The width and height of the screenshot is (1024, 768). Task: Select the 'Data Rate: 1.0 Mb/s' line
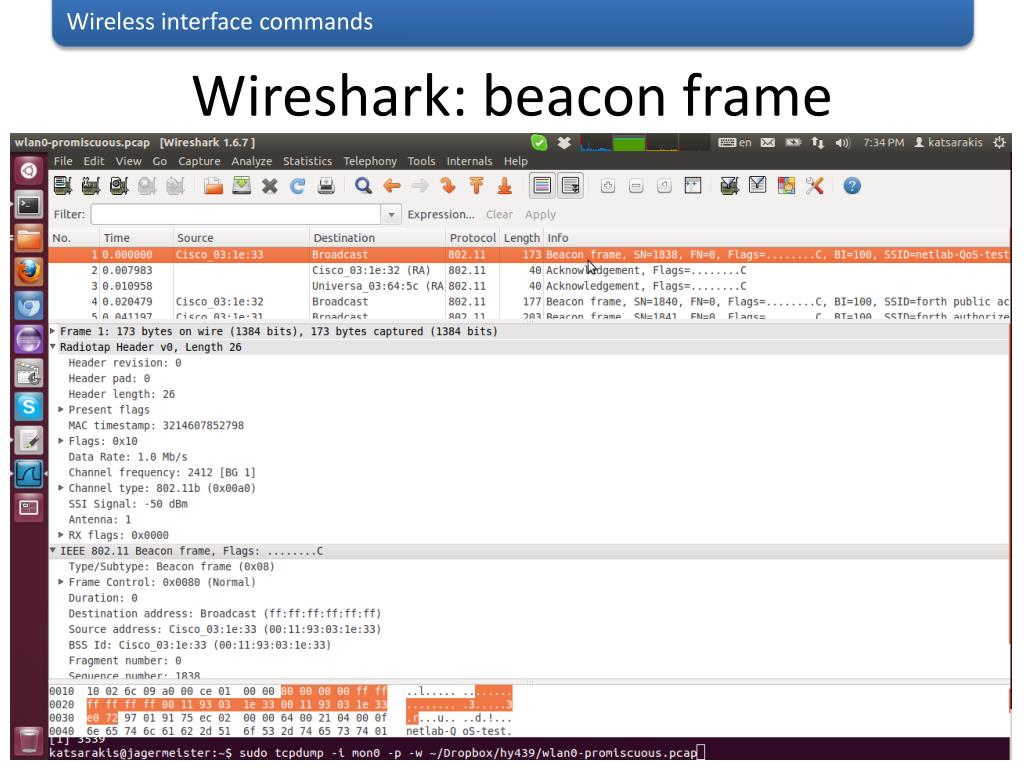[x=128, y=456]
